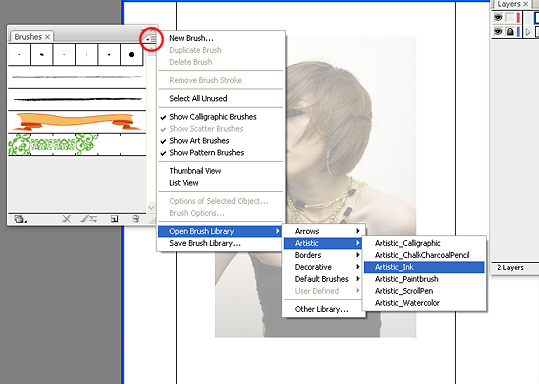Click the Remove Brush Stroke X icon
This screenshot has height=384, width=539.
(66, 219)
